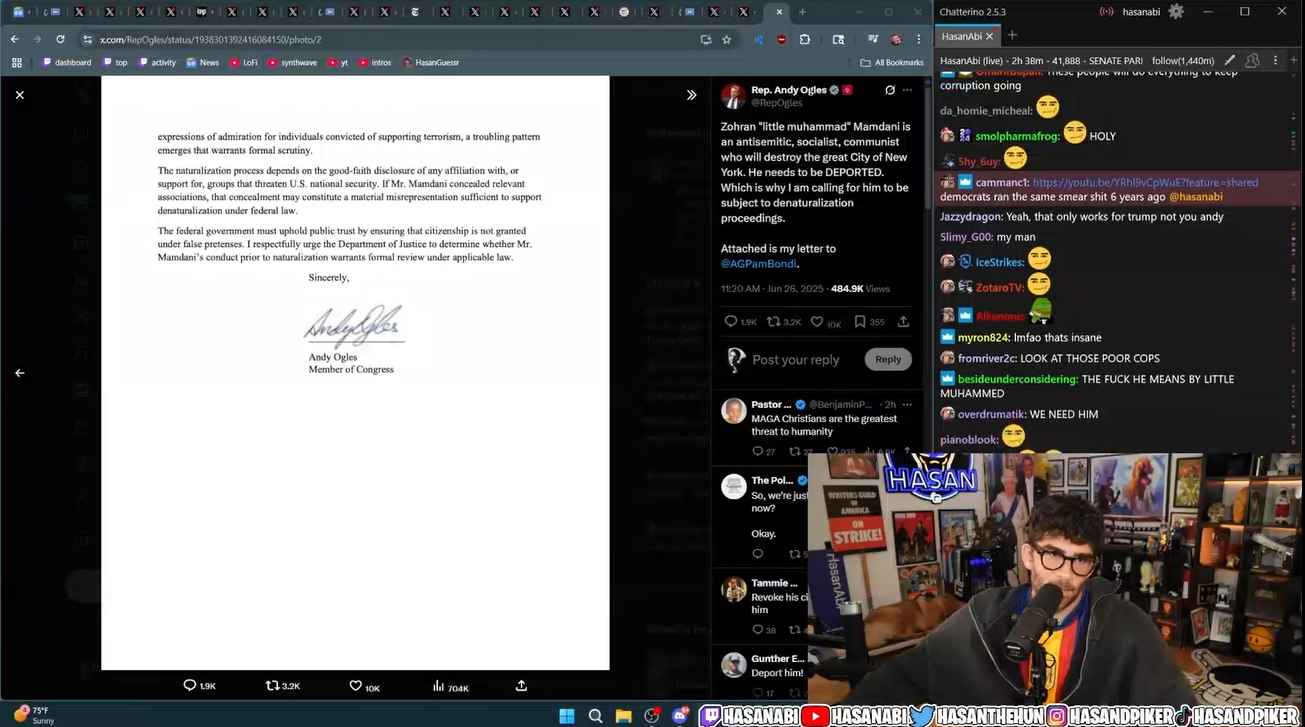Image resolution: width=1305 pixels, height=727 pixels.
Task: Open the split three-dot menu in Chatterino
Action: coord(1276,60)
